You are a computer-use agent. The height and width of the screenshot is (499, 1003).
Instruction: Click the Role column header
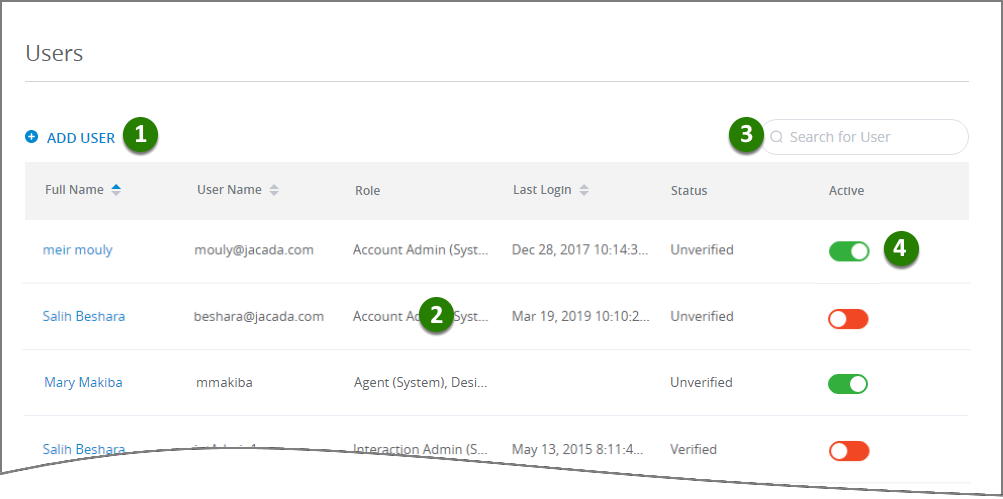coord(367,191)
